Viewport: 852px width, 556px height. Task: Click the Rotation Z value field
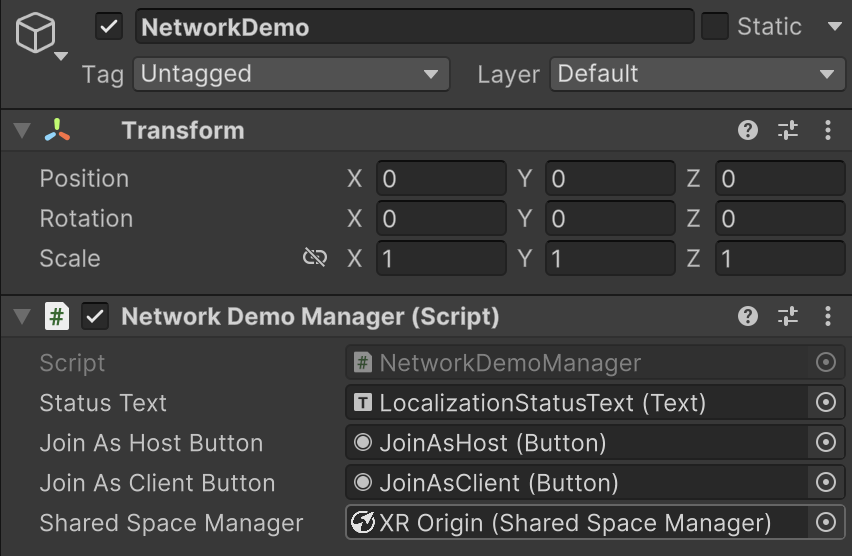click(780, 218)
